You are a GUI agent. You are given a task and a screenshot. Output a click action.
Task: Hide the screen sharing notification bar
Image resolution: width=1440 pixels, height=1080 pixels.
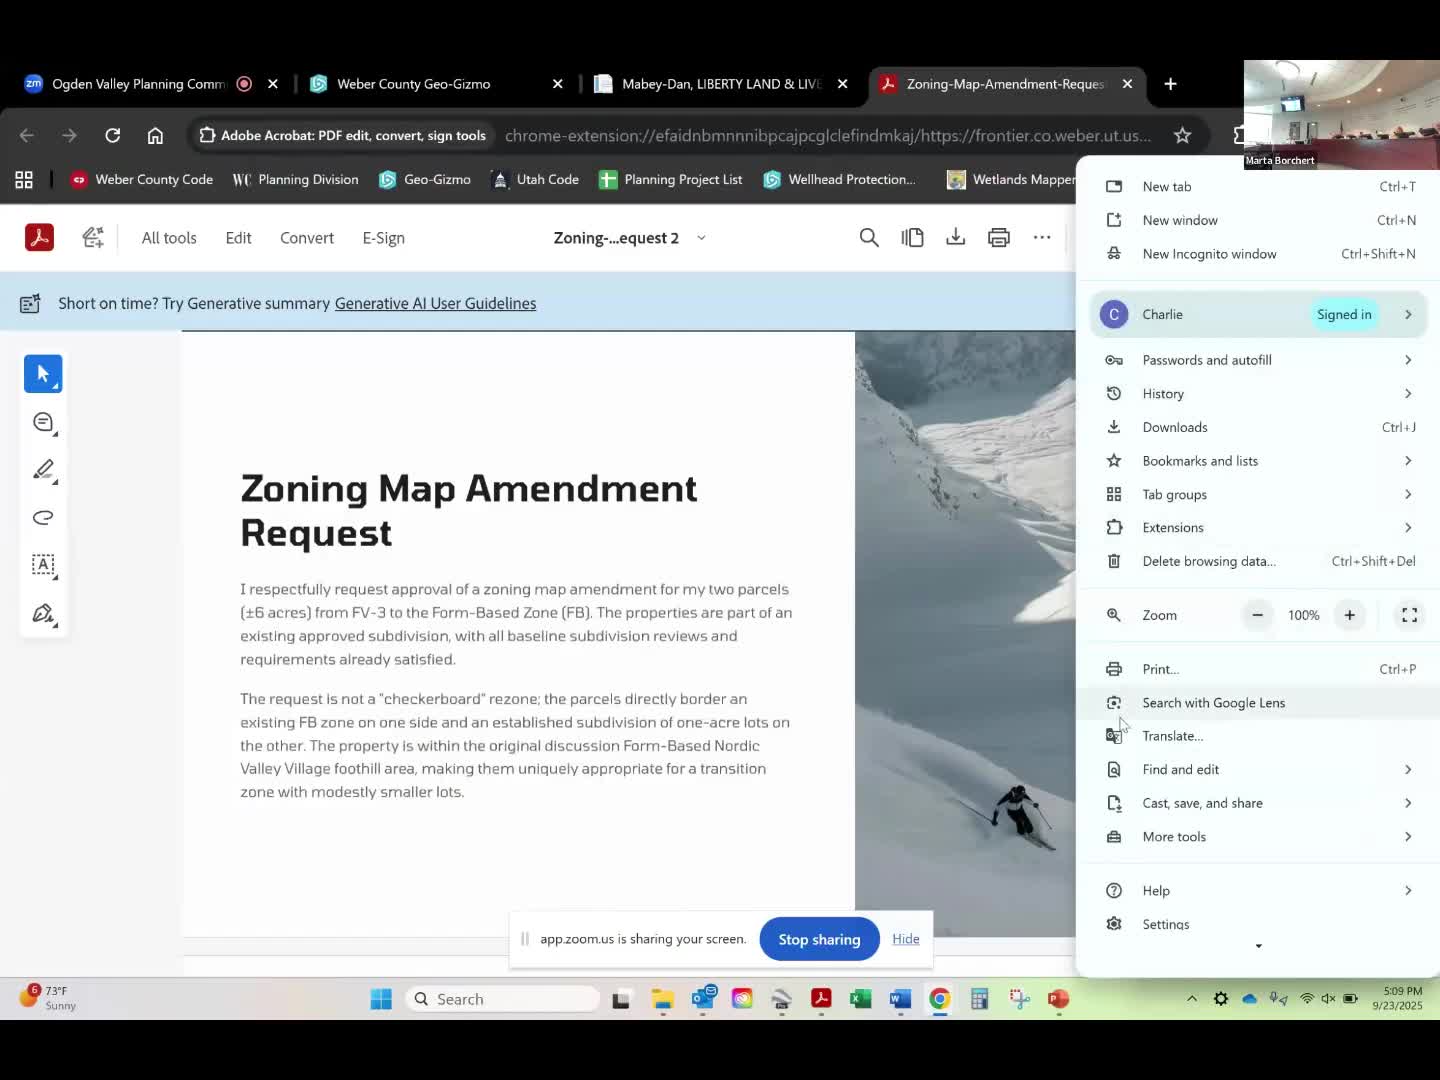click(906, 939)
